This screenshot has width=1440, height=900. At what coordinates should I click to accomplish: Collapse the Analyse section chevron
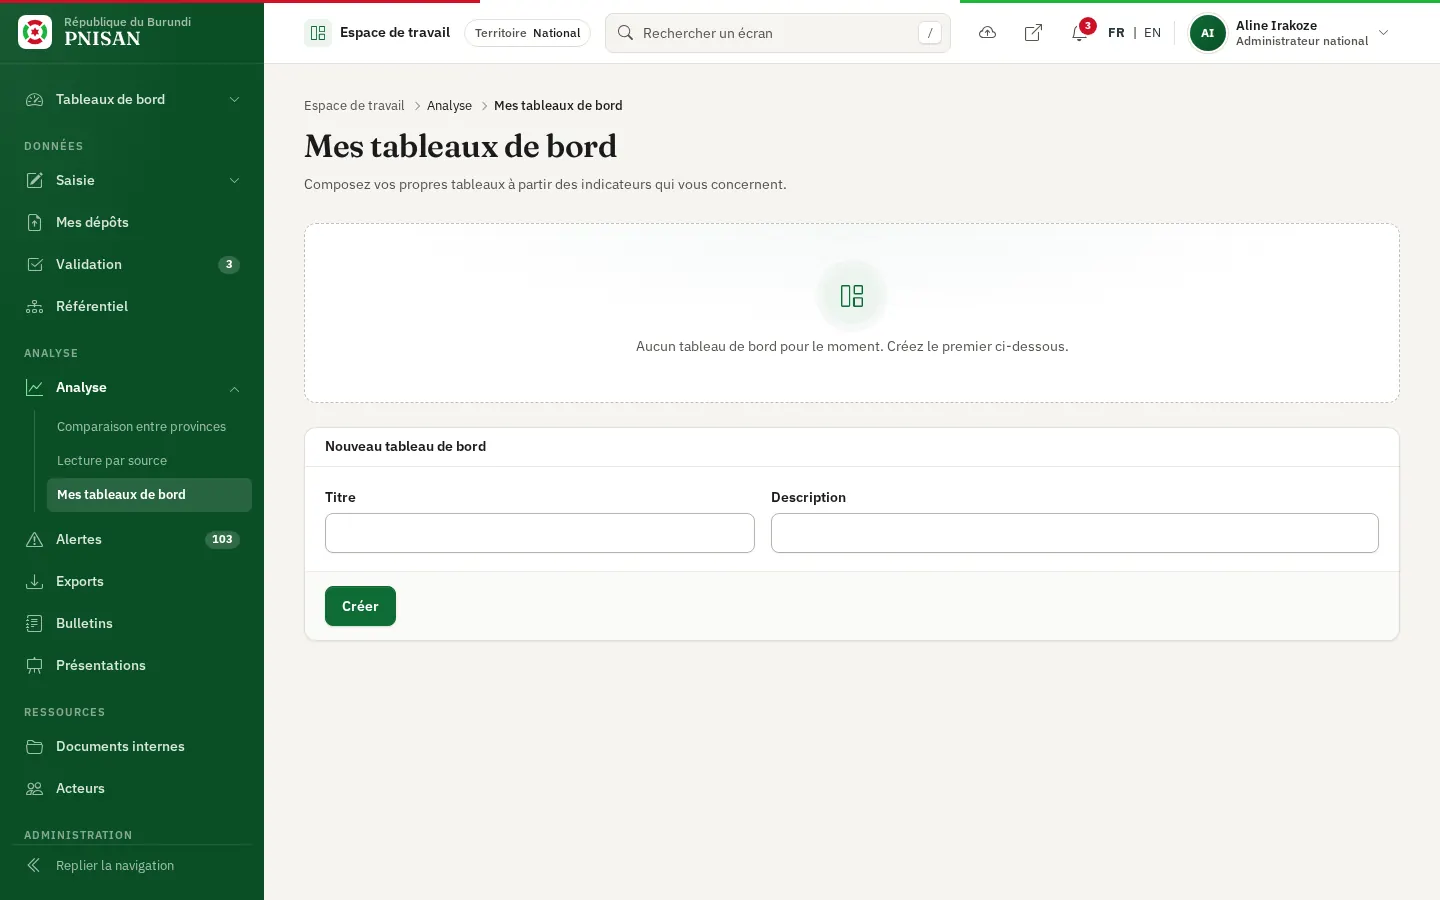tap(234, 388)
